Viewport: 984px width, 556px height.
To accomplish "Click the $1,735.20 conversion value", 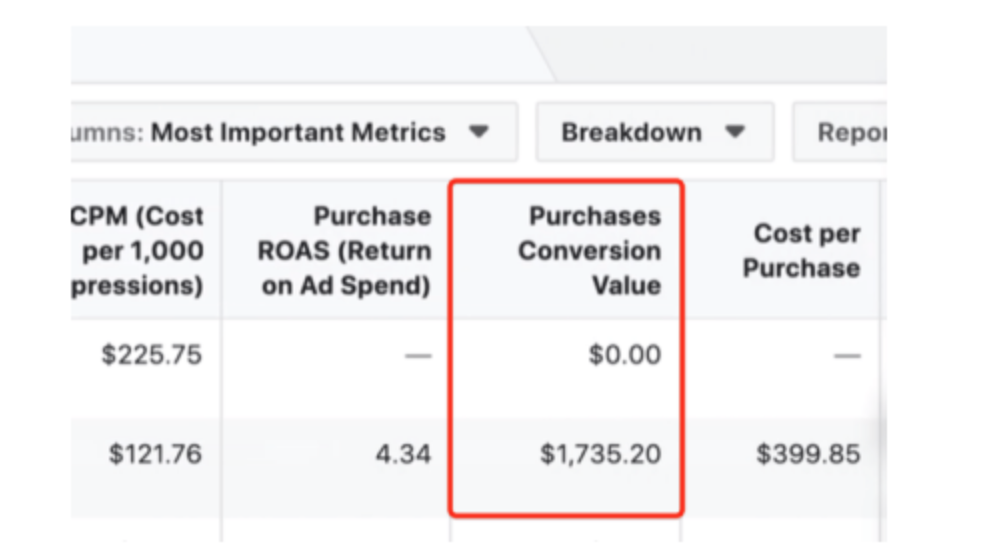I will tap(600, 455).
